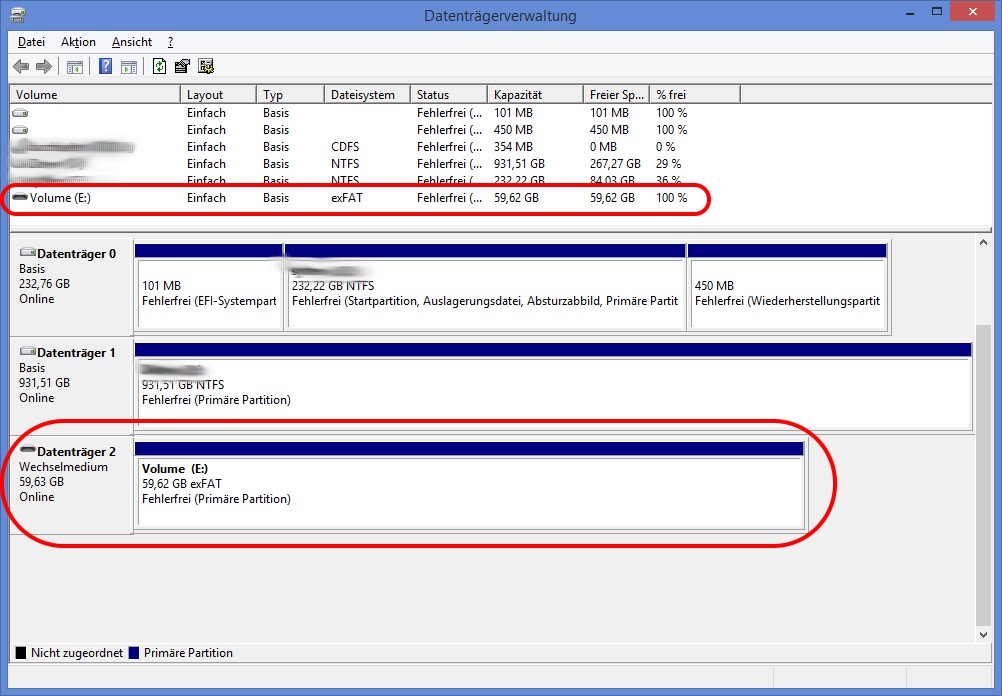The image size is (1002, 696).
Task: Select Volume (E:) row in volume list
Action: coord(61,198)
